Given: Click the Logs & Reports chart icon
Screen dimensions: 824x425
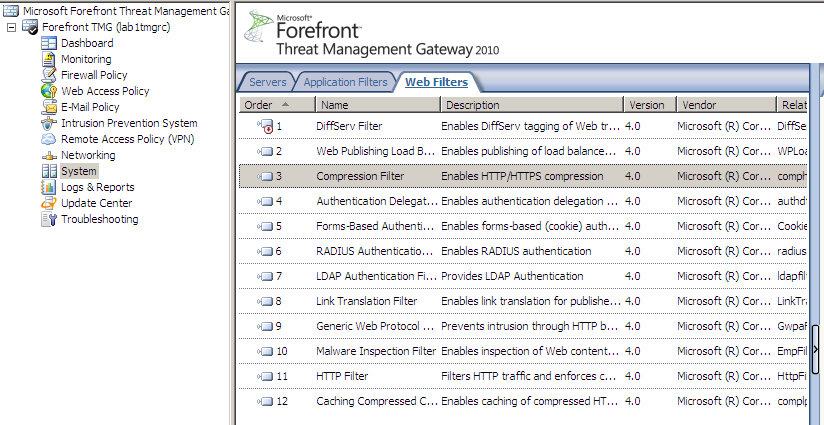Looking at the screenshot, I should (49, 187).
